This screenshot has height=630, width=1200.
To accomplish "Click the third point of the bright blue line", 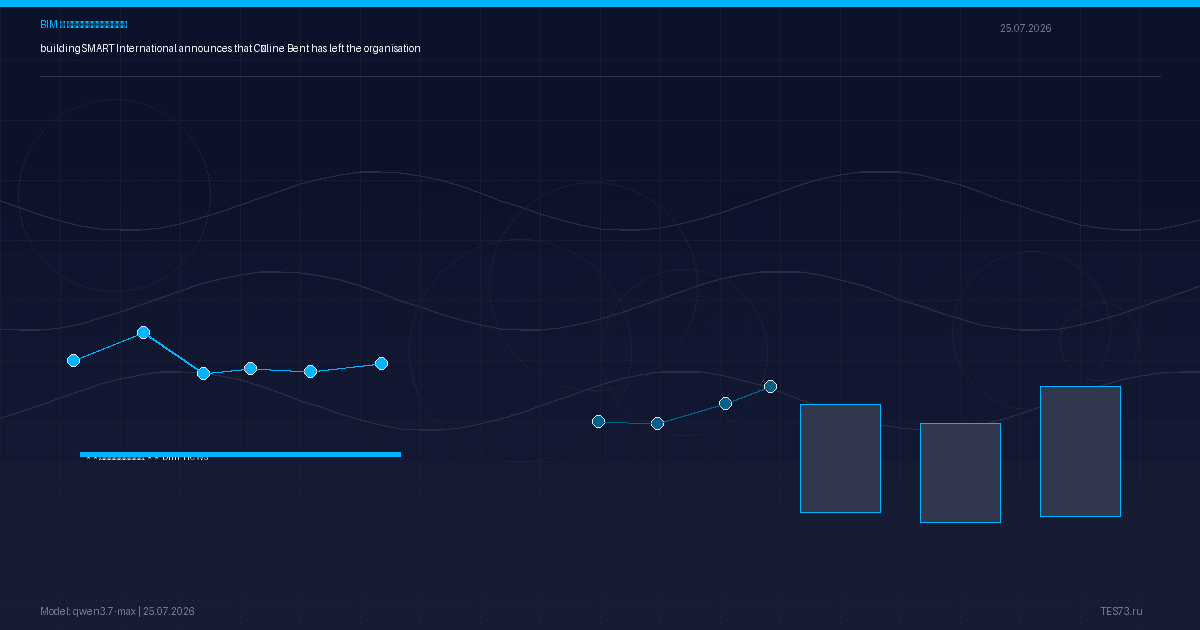I will tap(203, 373).
